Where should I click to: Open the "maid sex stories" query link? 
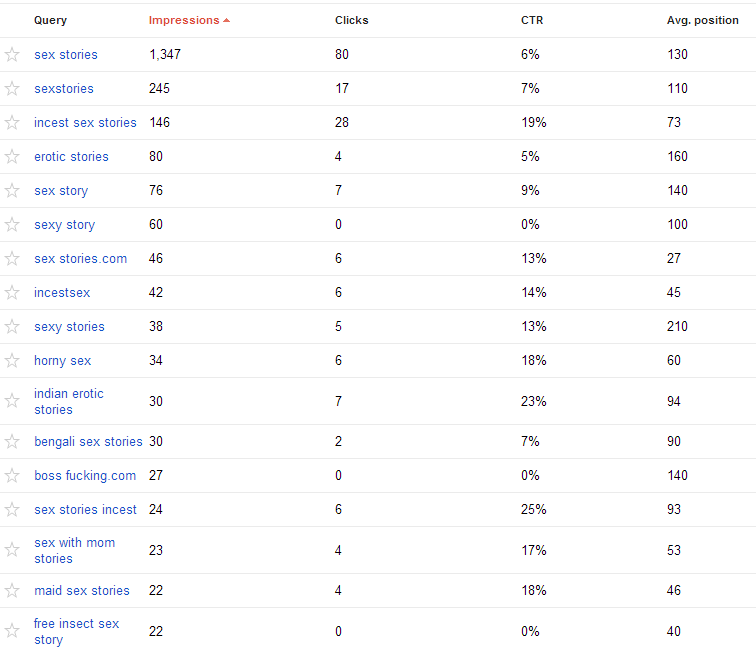click(81, 591)
